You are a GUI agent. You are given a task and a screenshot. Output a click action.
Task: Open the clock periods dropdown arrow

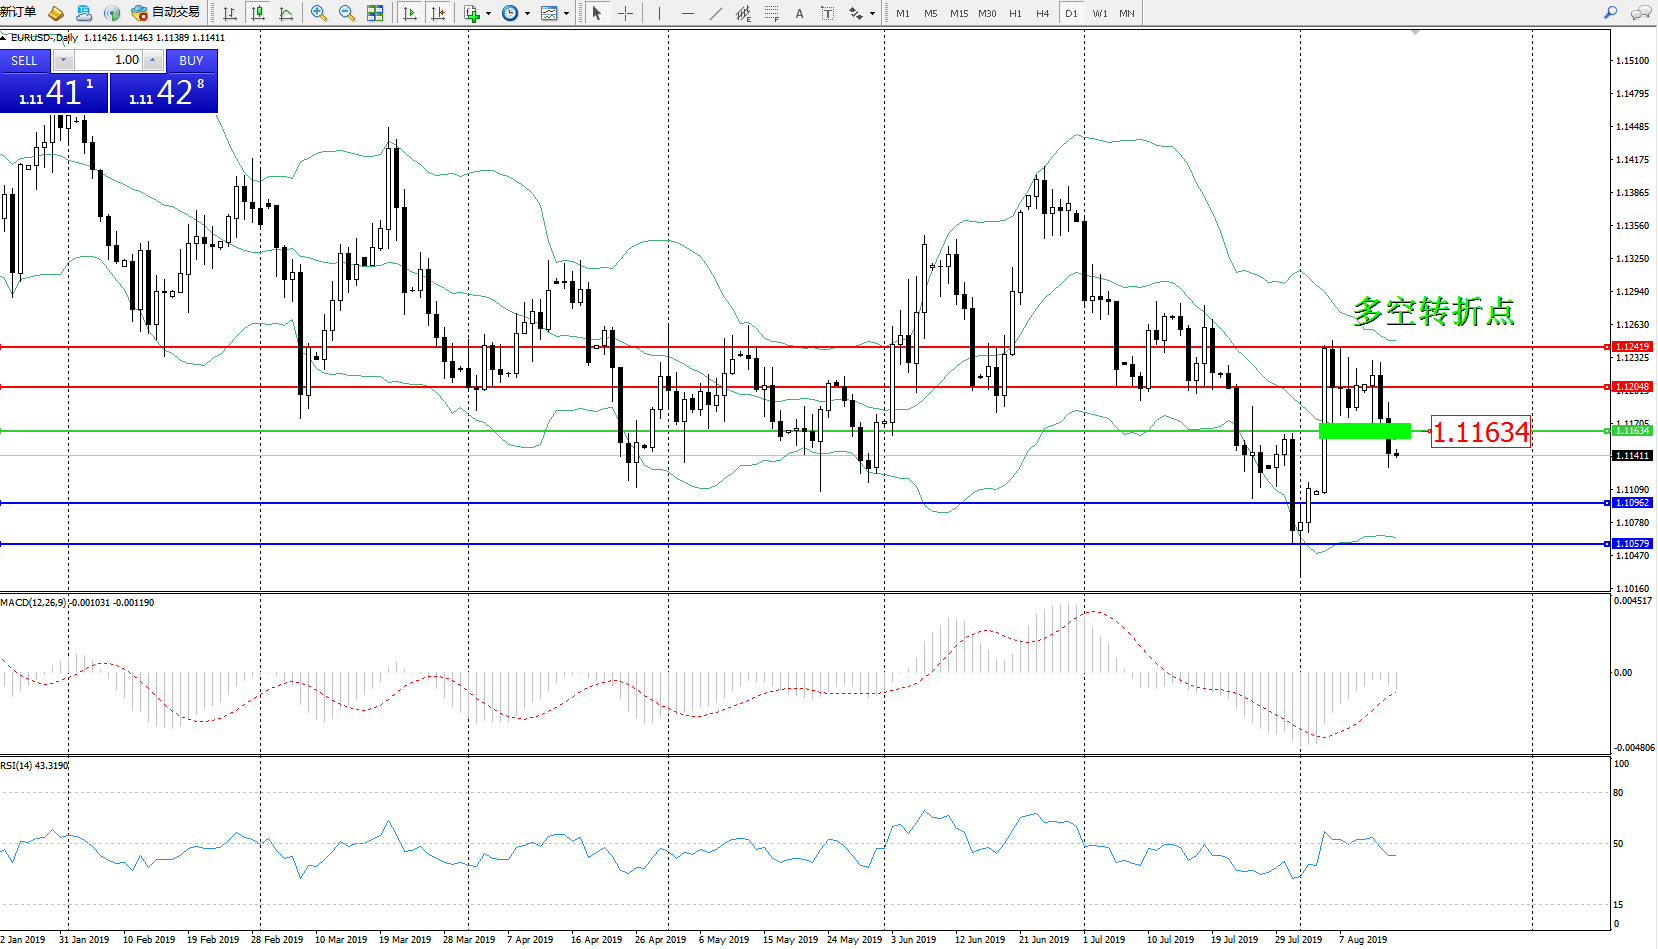coord(527,14)
